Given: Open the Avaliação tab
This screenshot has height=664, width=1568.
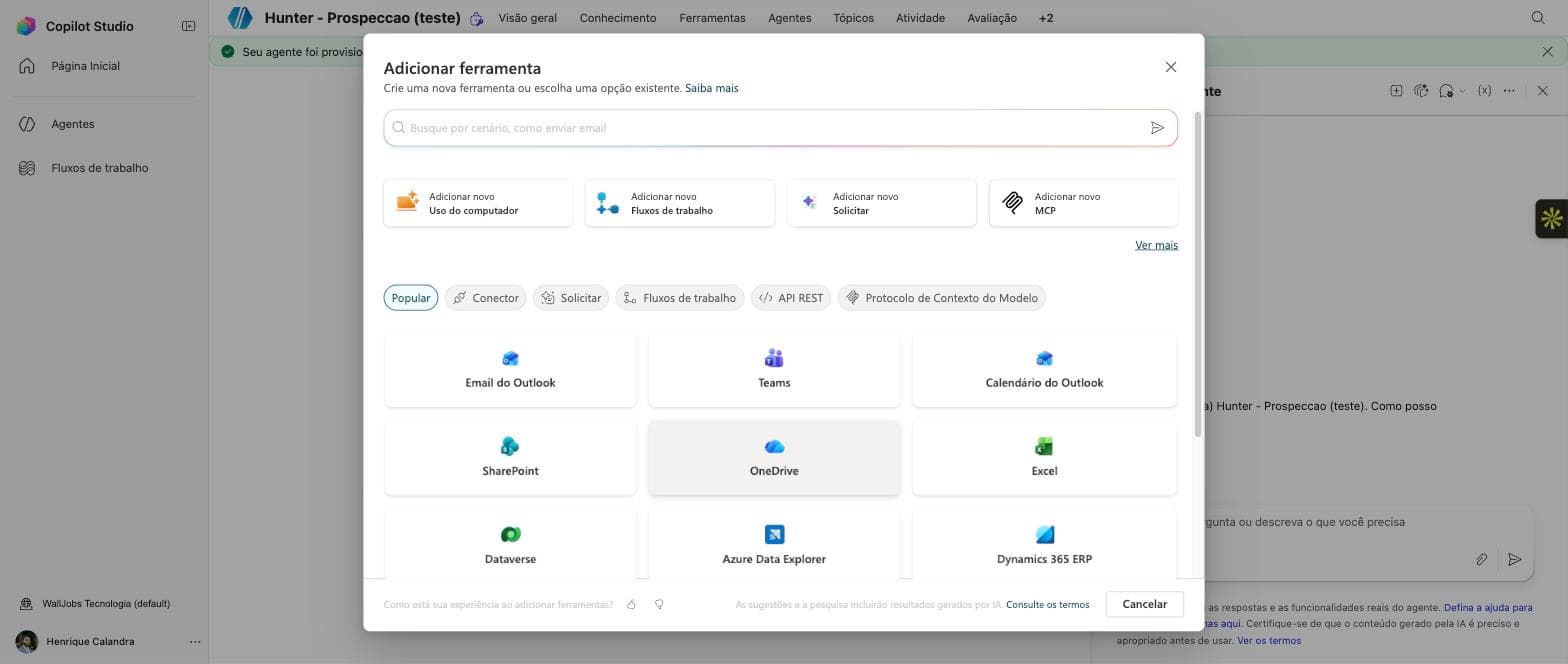Looking at the screenshot, I should (x=992, y=18).
